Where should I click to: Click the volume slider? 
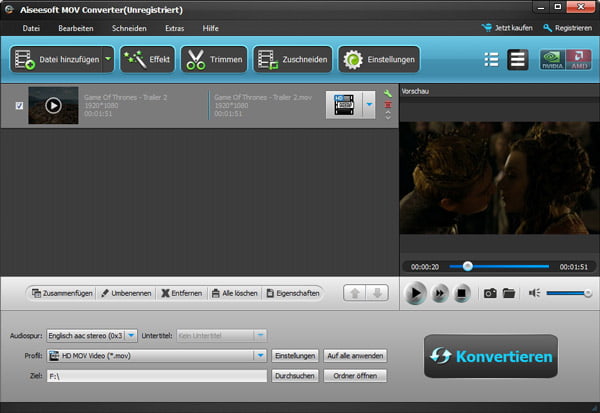(569, 293)
